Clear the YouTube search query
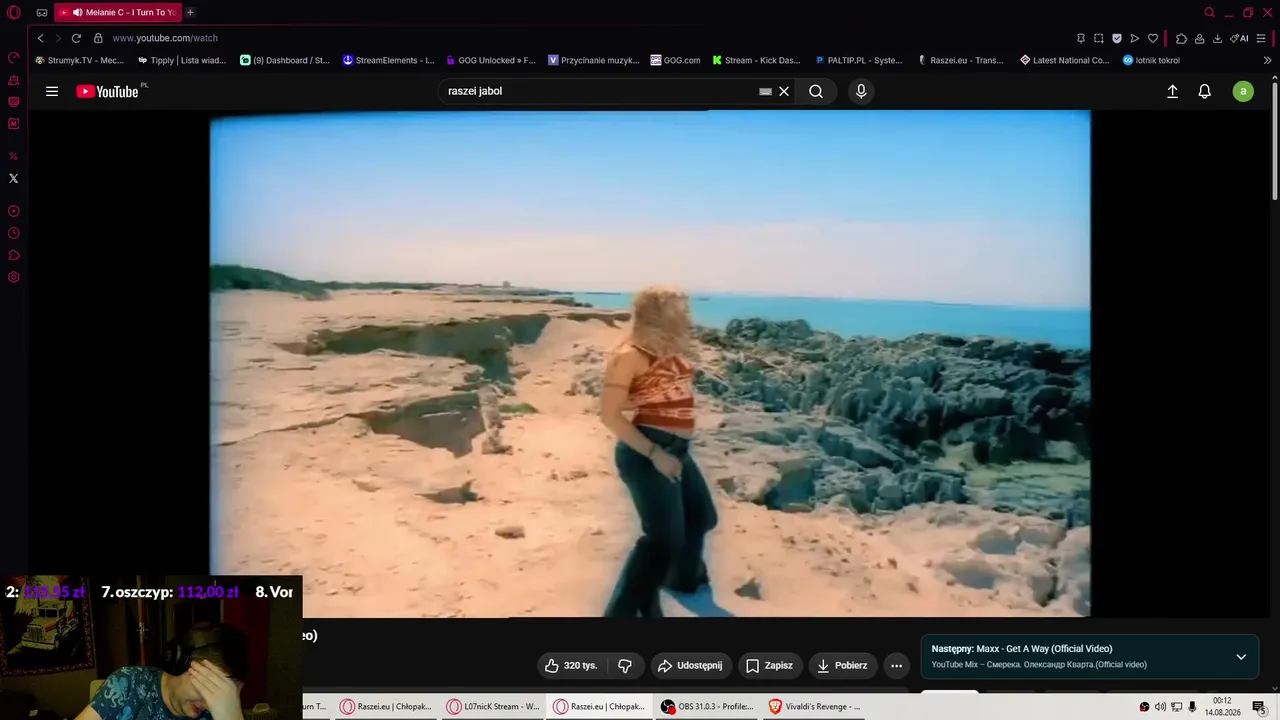1280x720 pixels. pyautogui.click(x=784, y=91)
